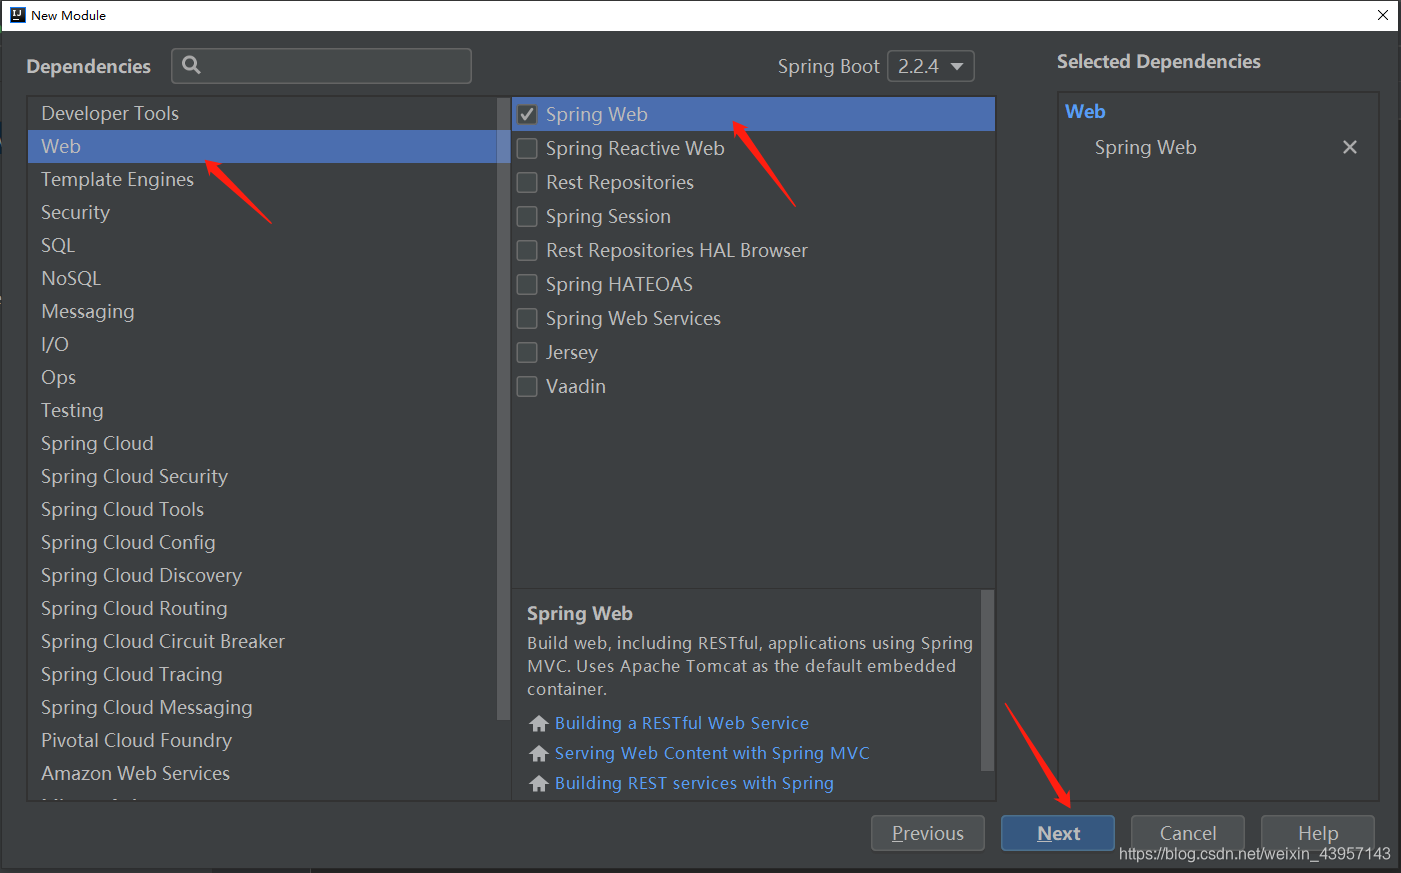Select Spring Cloud Config category
Screen dimensions: 1401x873
[262, 542]
